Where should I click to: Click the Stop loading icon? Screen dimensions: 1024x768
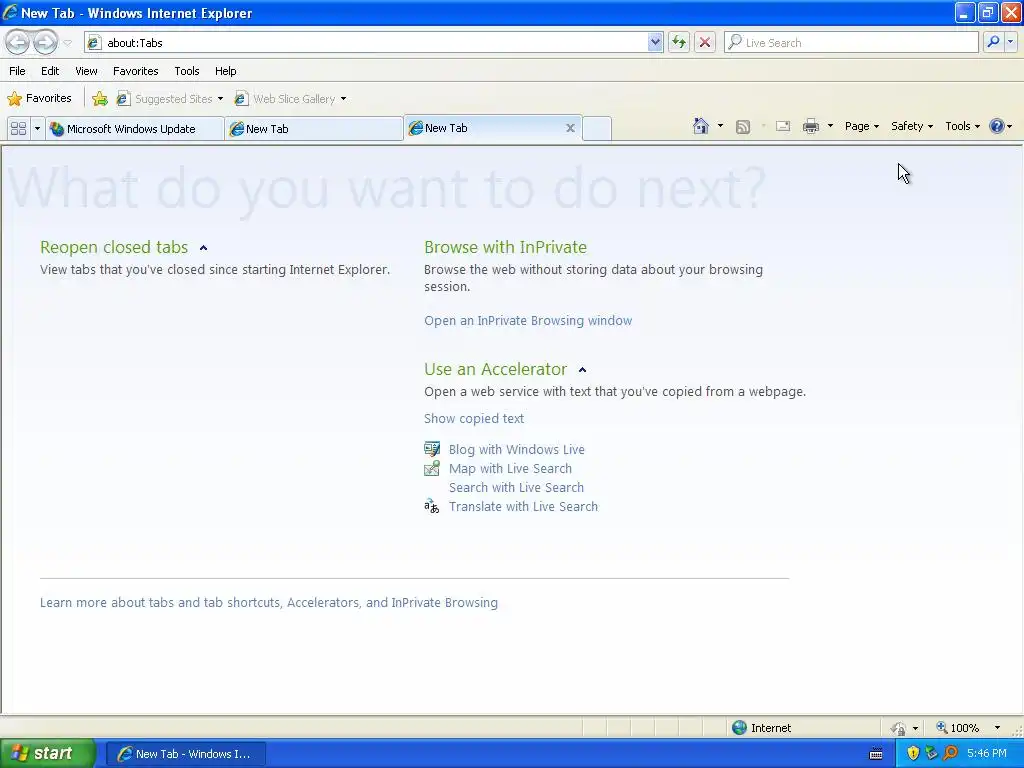pos(705,42)
